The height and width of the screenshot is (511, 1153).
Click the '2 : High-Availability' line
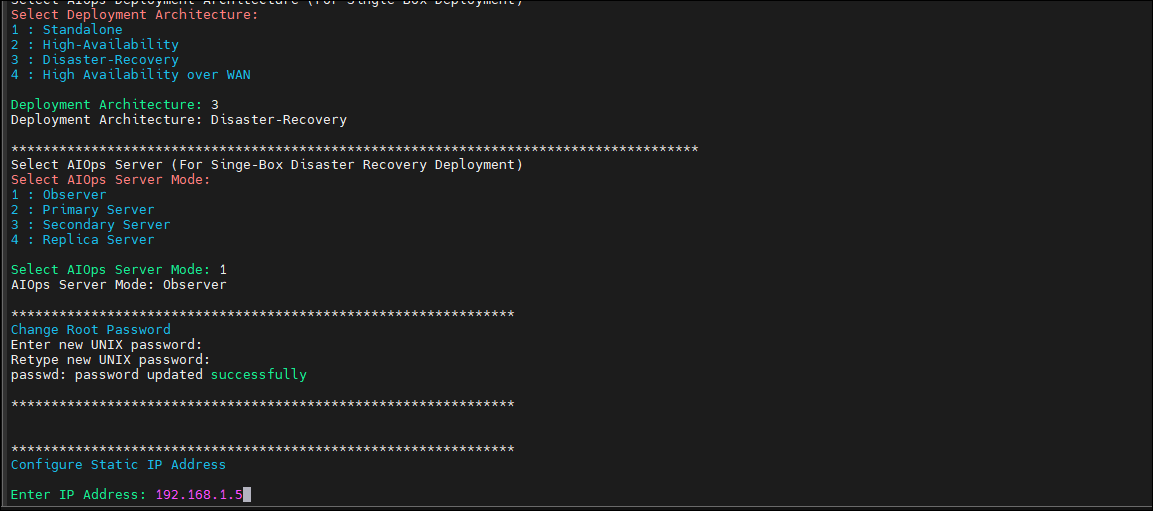[95, 45]
